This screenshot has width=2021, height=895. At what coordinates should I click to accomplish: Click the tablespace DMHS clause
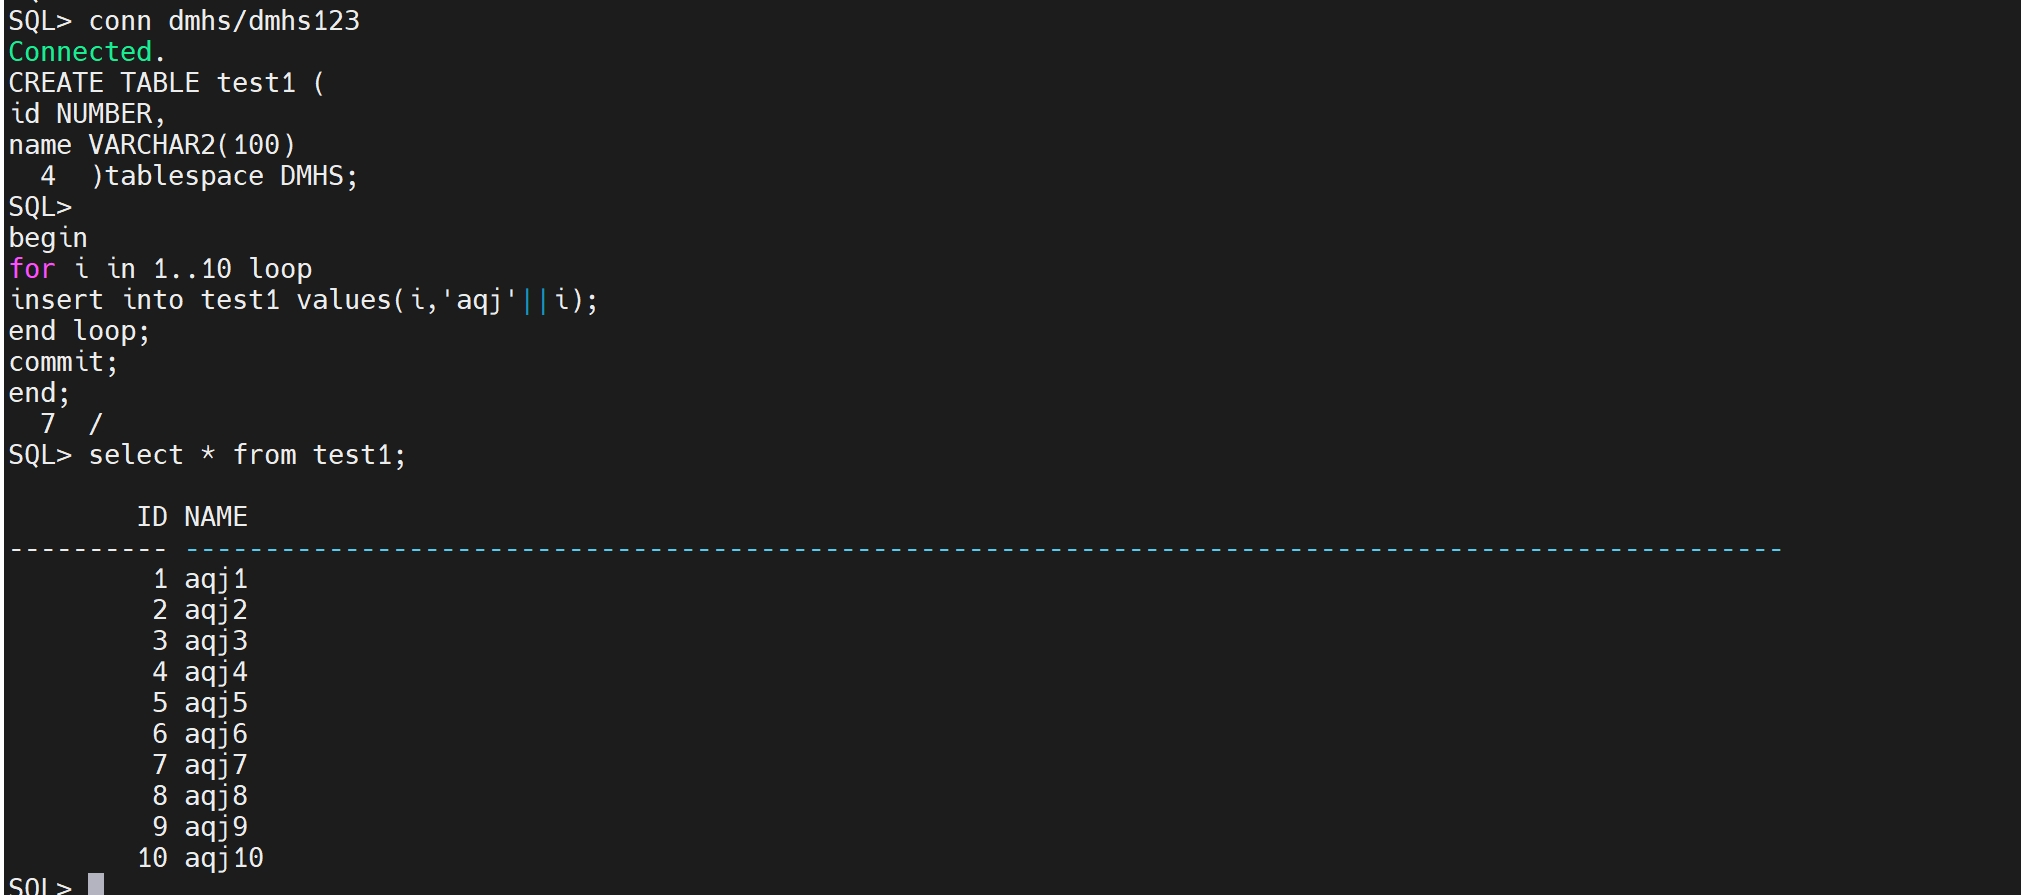(x=229, y=176)
